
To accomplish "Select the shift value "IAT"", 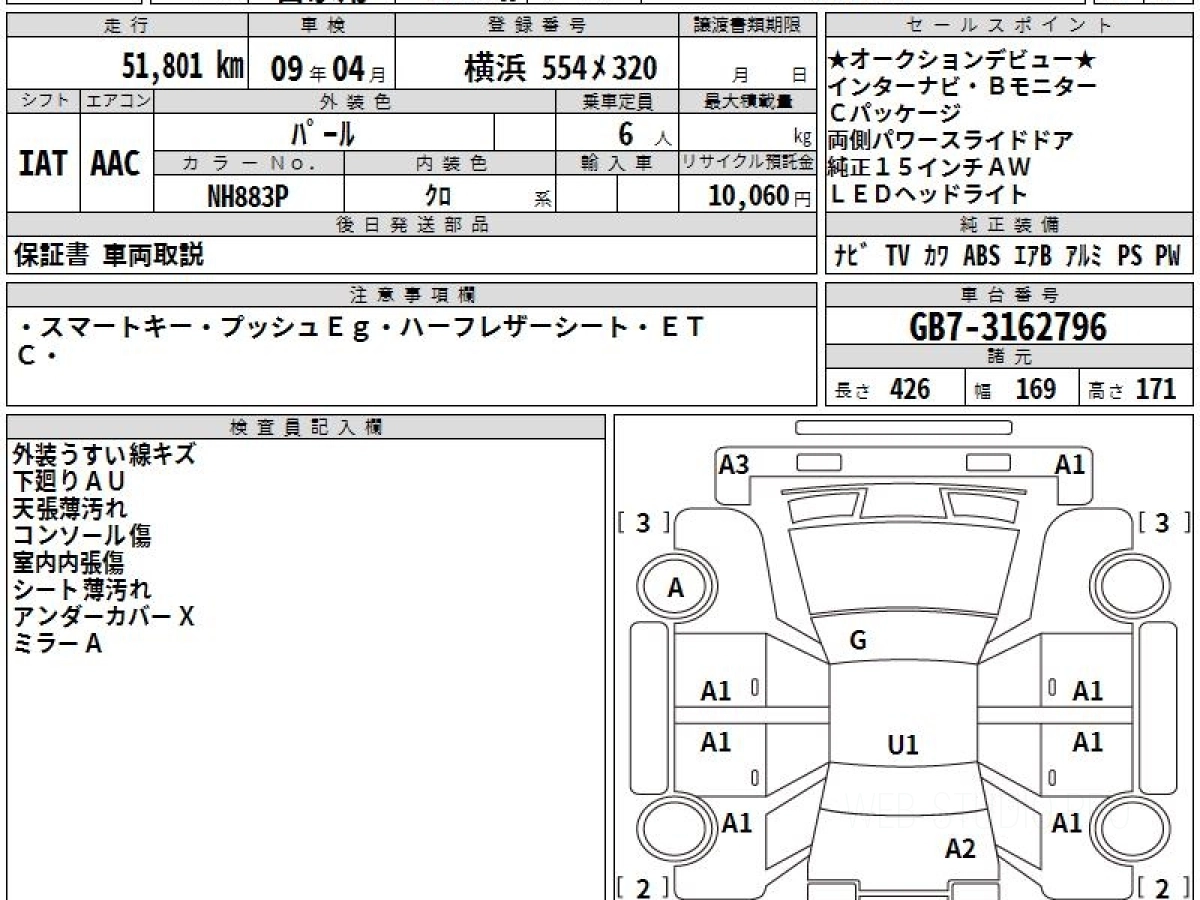I will pyautogui.click(x=43, y=163).
